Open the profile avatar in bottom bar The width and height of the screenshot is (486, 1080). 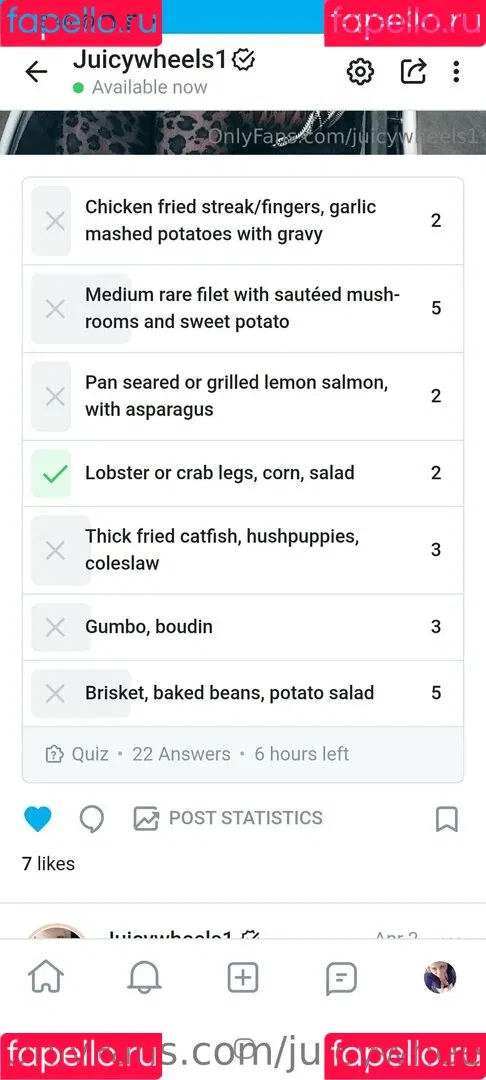point(440,977)
